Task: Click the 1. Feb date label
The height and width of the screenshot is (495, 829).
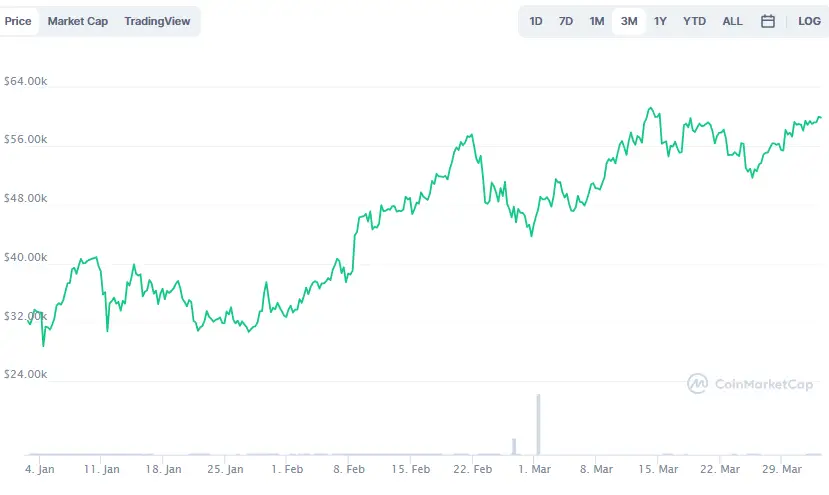Action: click(287, 469)
